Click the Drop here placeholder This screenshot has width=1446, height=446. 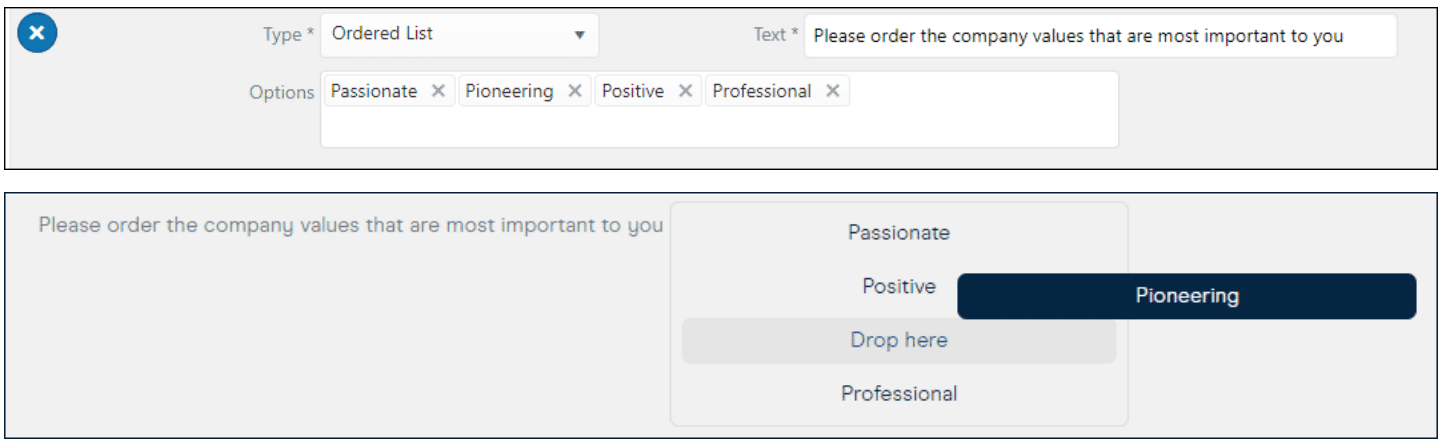899,340
